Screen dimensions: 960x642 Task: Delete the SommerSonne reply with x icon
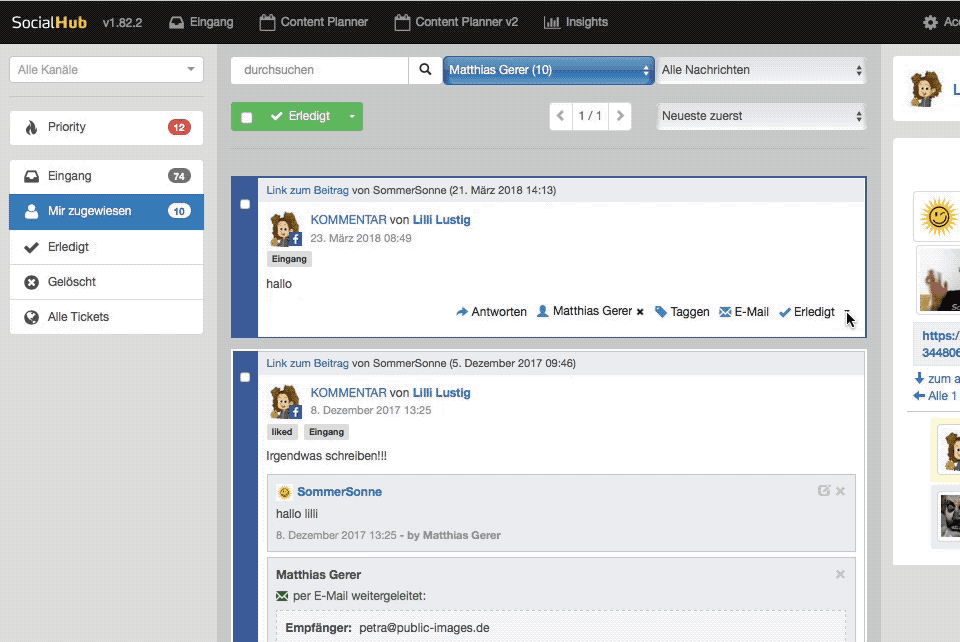(840, 491)
